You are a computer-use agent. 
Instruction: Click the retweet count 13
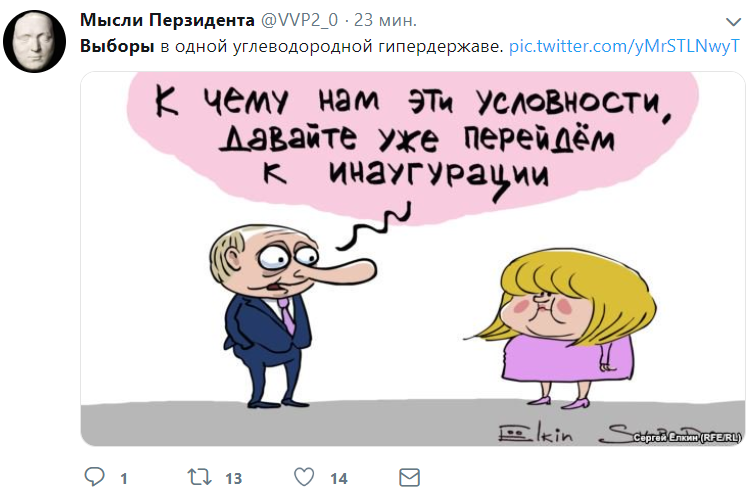(x=234, y=478)
